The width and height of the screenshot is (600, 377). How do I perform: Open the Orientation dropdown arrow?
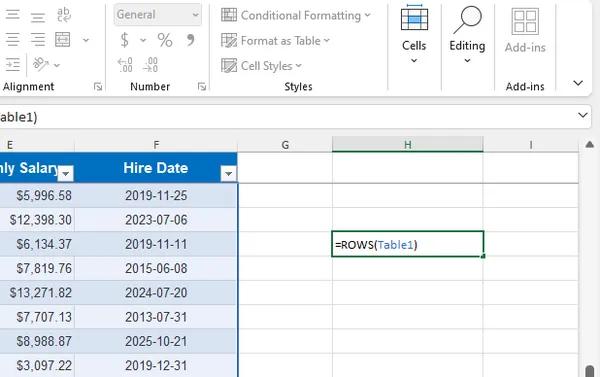(57, 65)
